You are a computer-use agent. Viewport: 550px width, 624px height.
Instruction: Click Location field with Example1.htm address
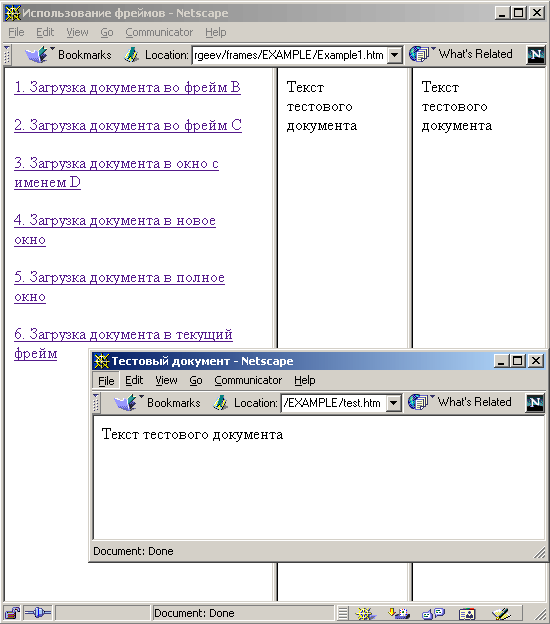[290, 55]
